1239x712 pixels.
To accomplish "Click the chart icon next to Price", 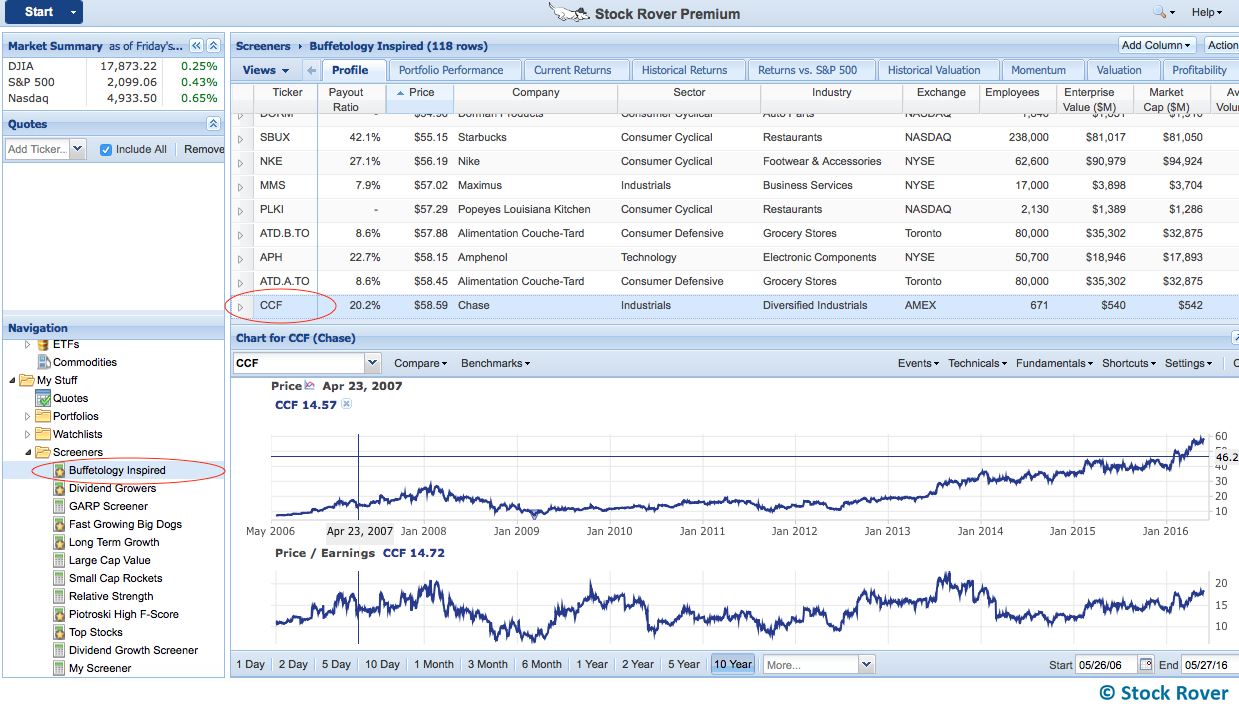I will click(x=310, y=386).
